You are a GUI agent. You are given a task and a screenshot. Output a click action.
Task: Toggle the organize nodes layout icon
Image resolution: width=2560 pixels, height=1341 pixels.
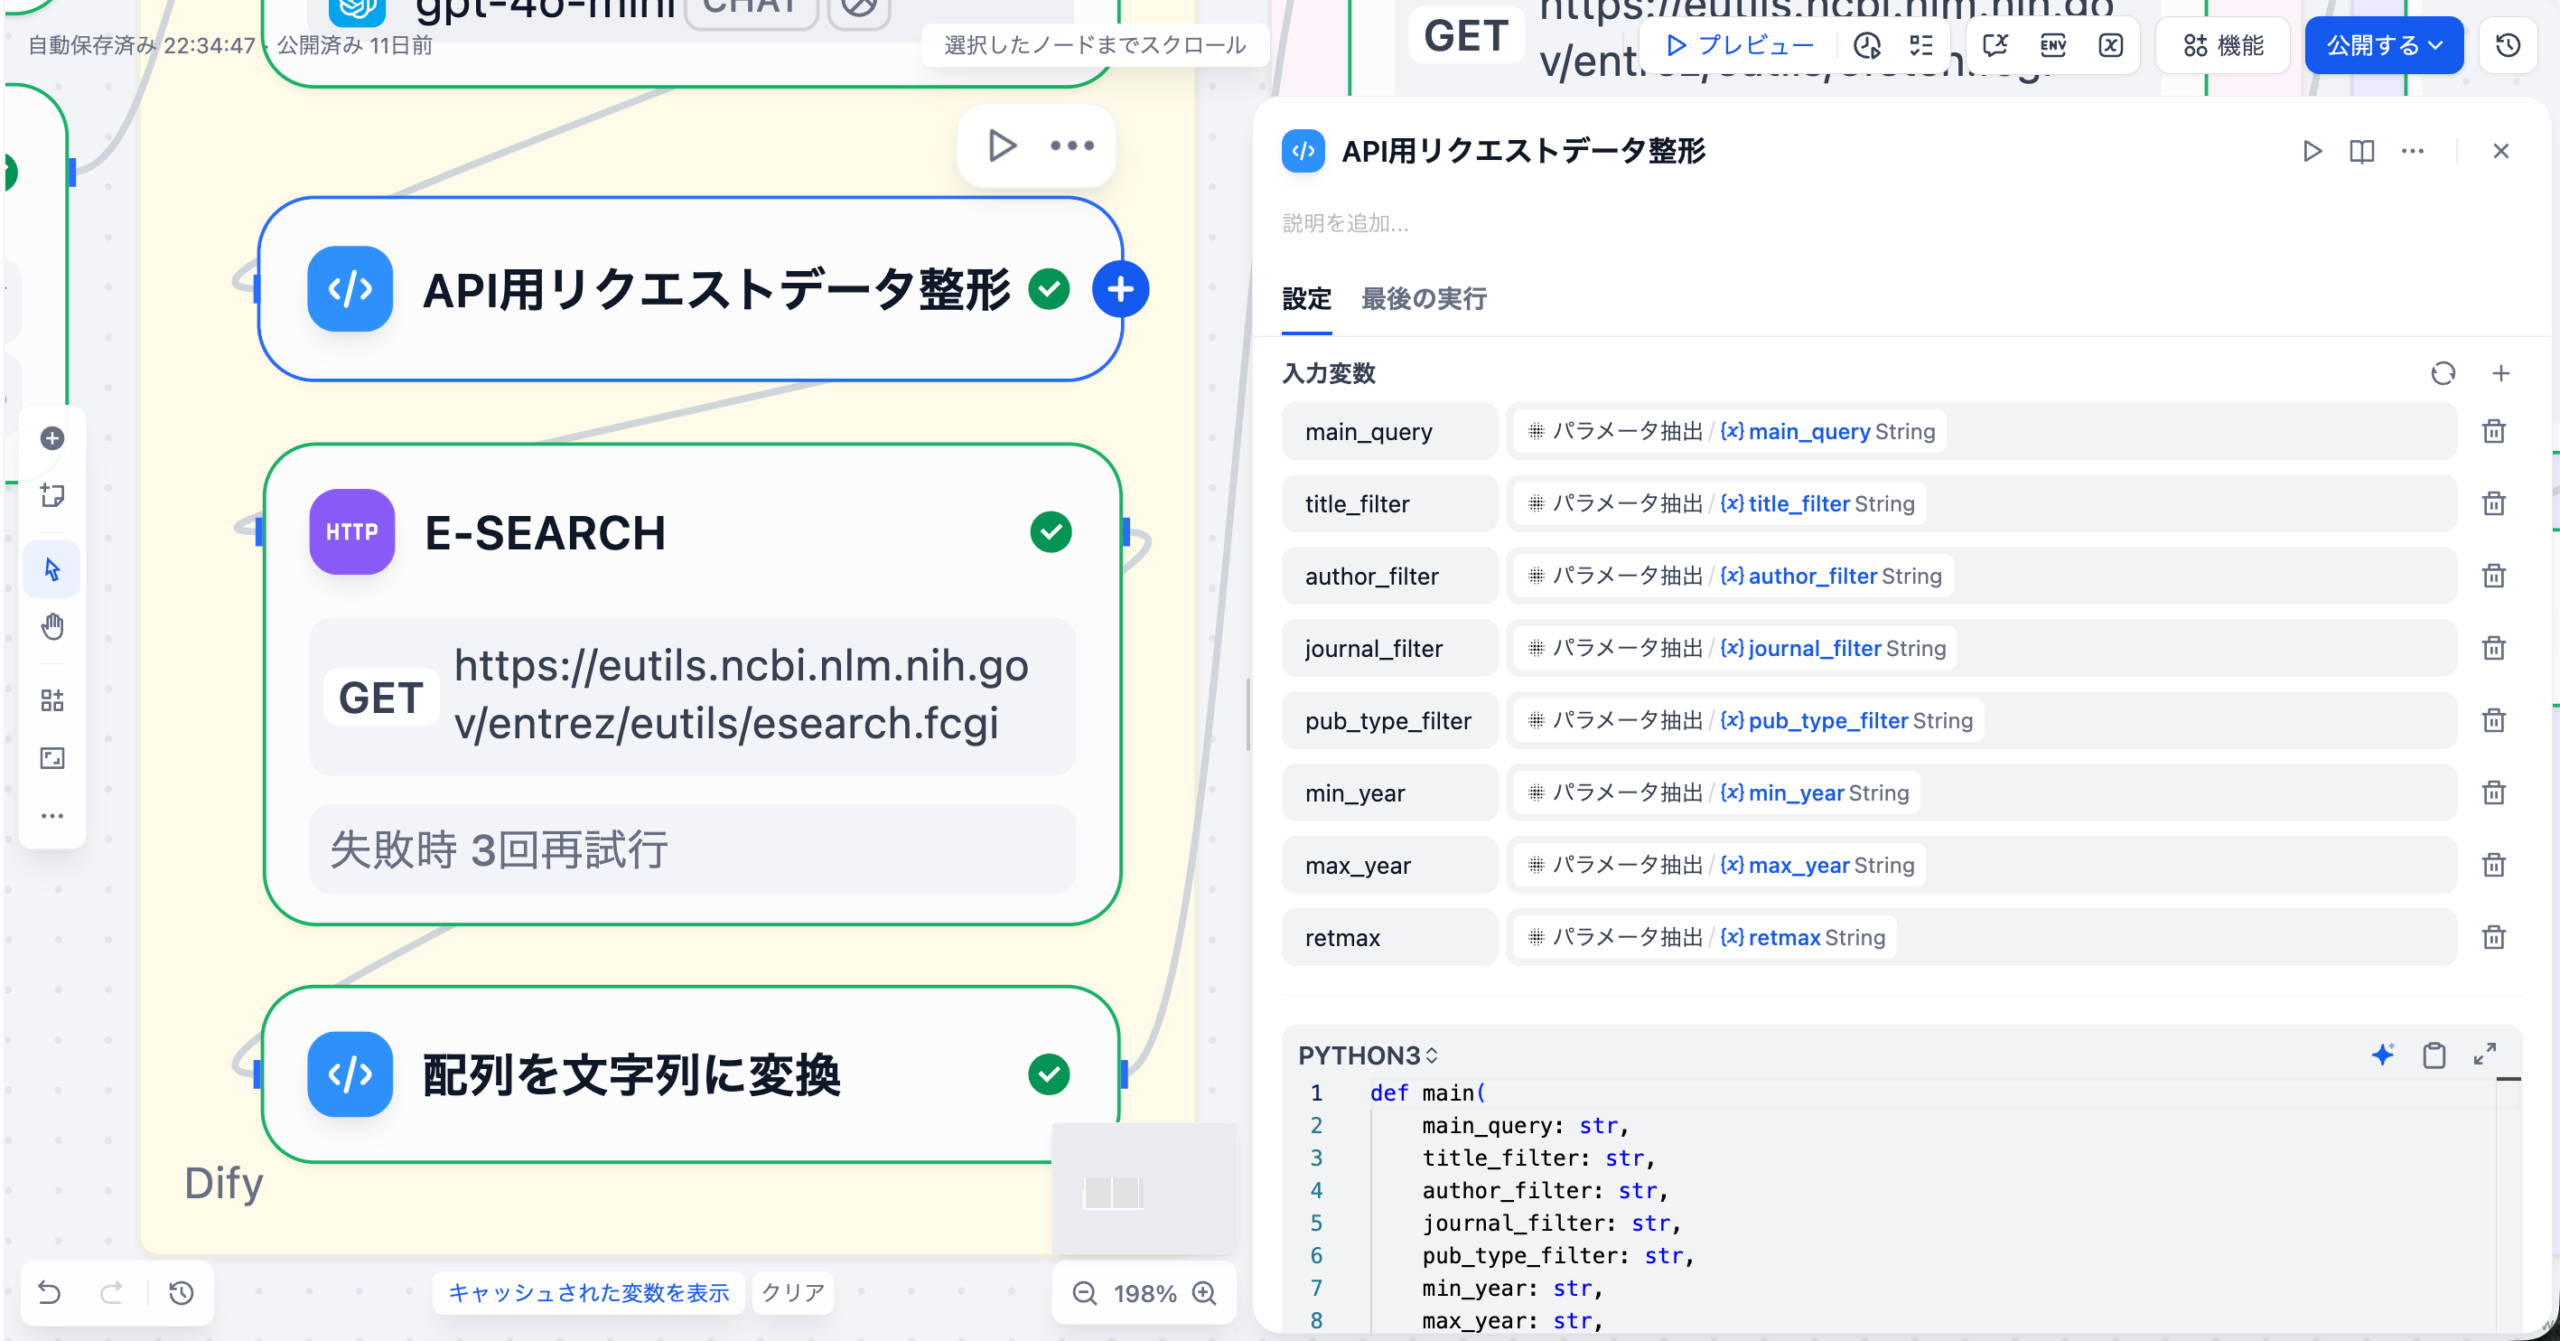tap(52, 700)
